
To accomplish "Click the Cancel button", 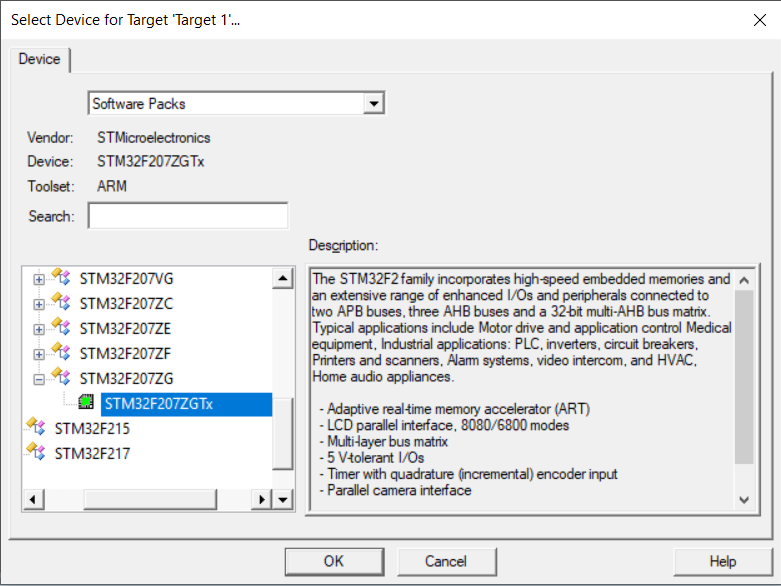I will 446,562.
